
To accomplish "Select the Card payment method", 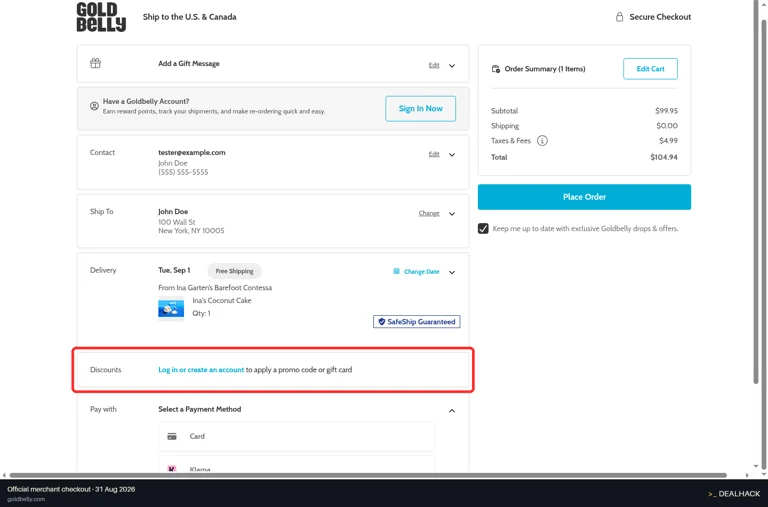I will click(296, 436).
